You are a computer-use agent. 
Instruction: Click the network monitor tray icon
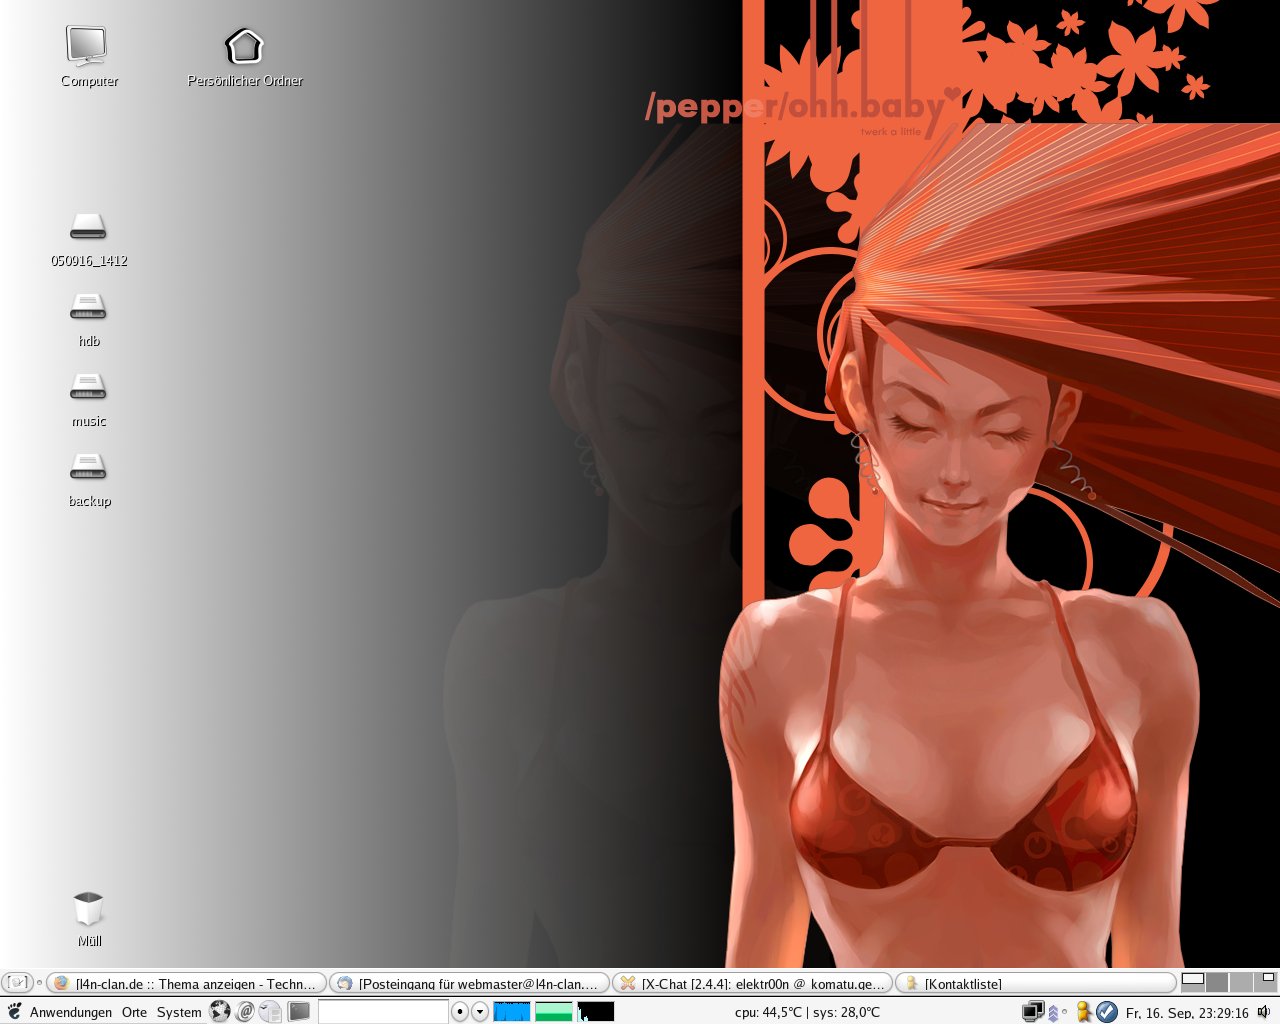click(1032, 1012)
